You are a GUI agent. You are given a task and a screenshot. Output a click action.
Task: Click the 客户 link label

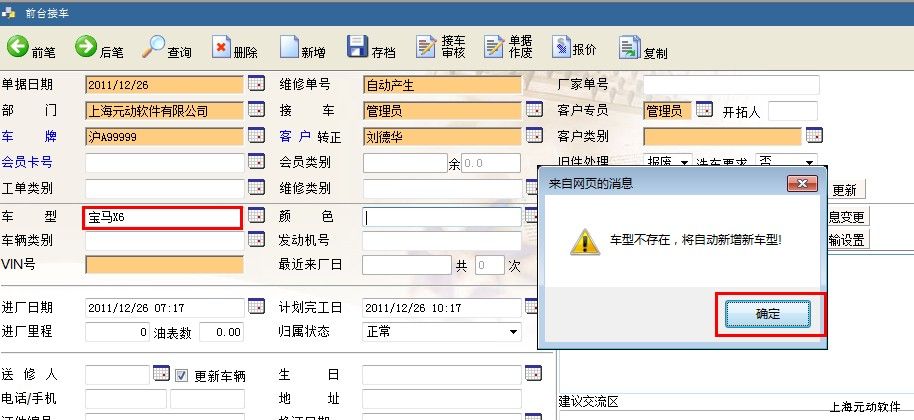293,136
